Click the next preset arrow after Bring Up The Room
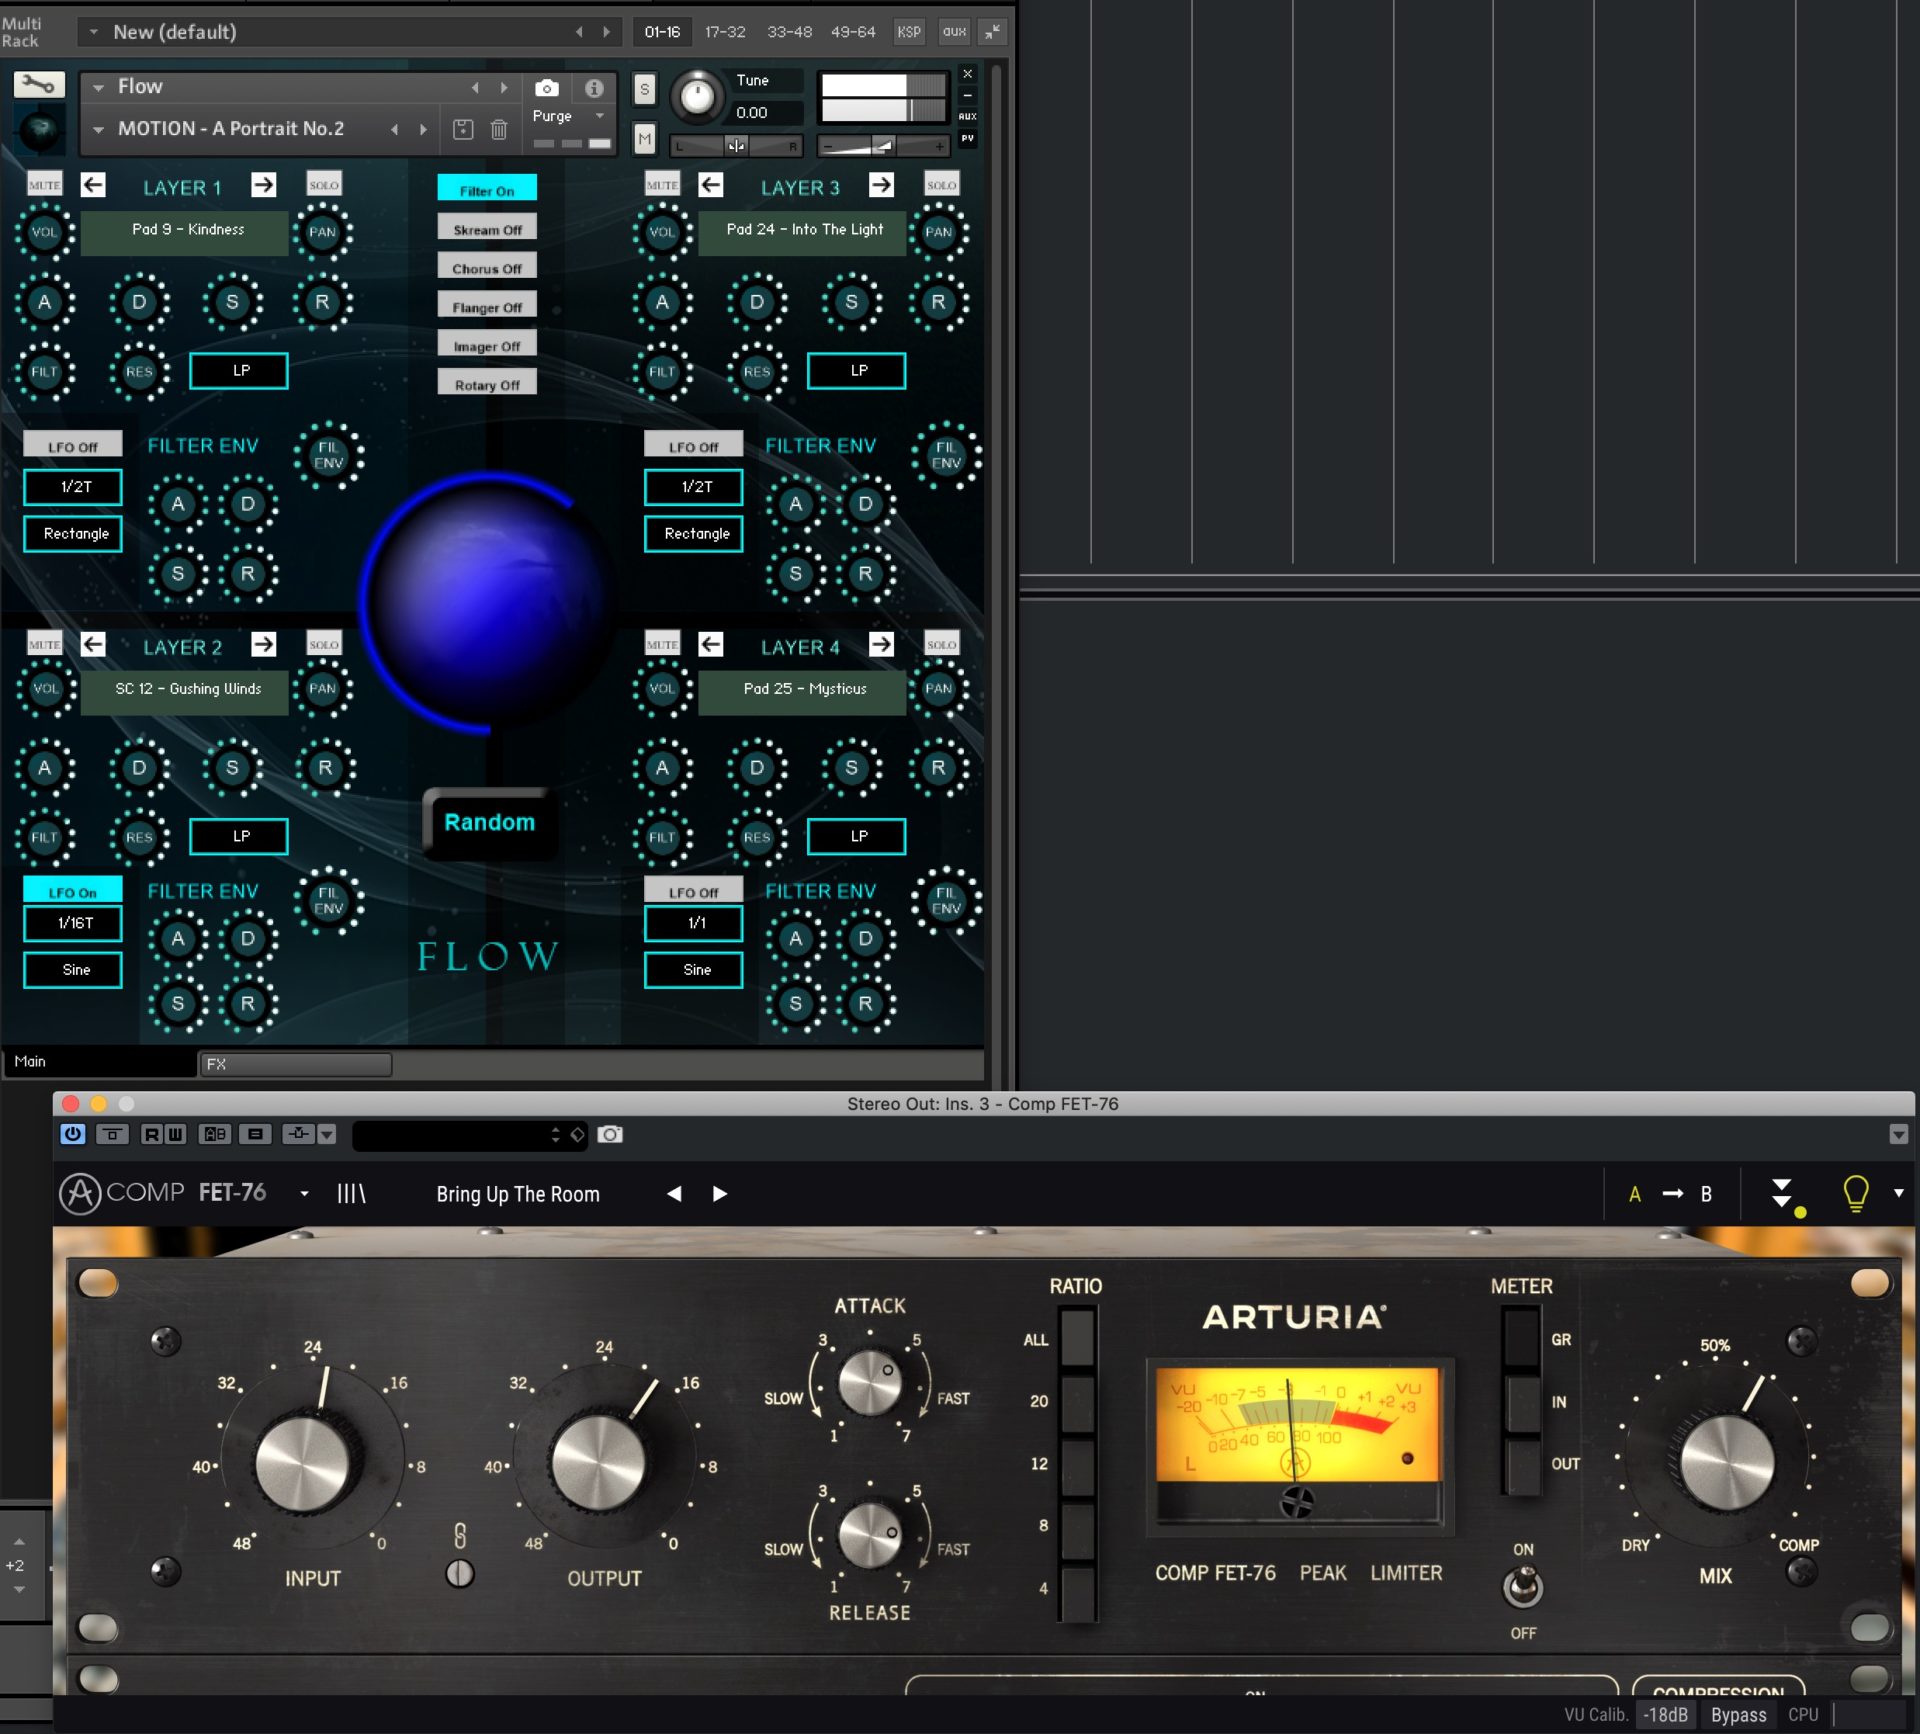The width and height of the screenshot is (1920, 1734). tap(719, 1193)
